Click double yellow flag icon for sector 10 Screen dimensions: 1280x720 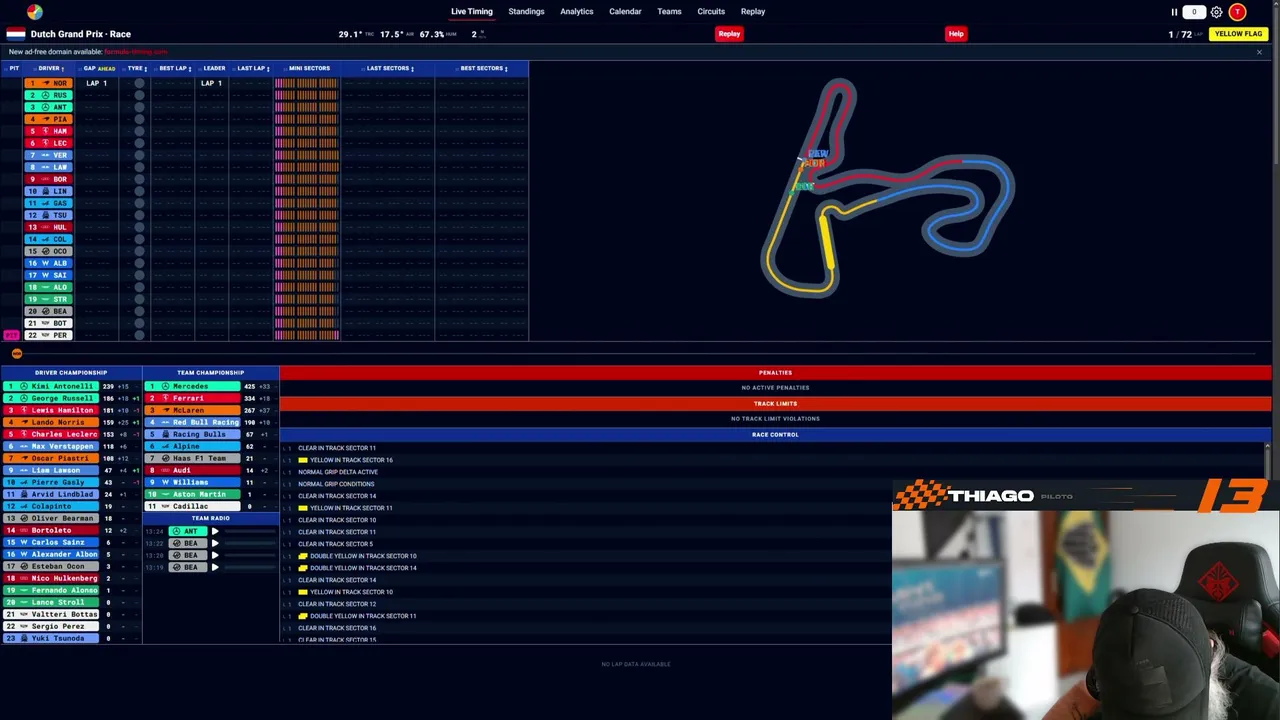pyautogui.click(x=303, y=556)
